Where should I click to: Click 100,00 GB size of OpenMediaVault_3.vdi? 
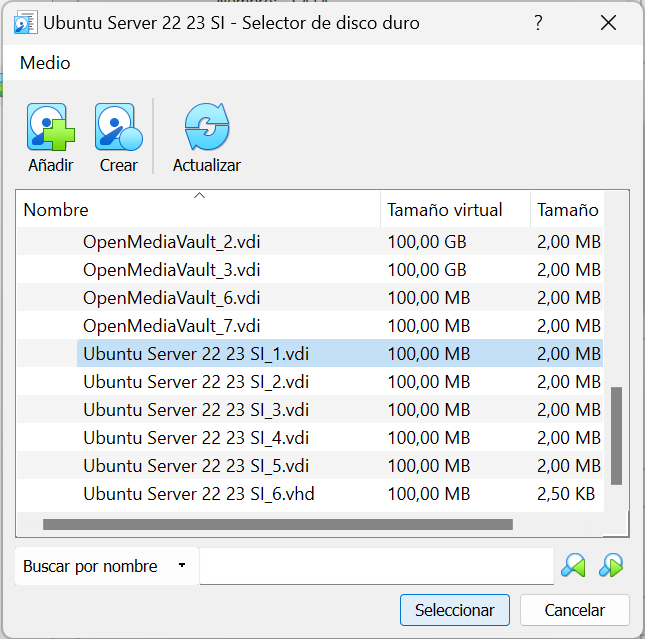427,270
